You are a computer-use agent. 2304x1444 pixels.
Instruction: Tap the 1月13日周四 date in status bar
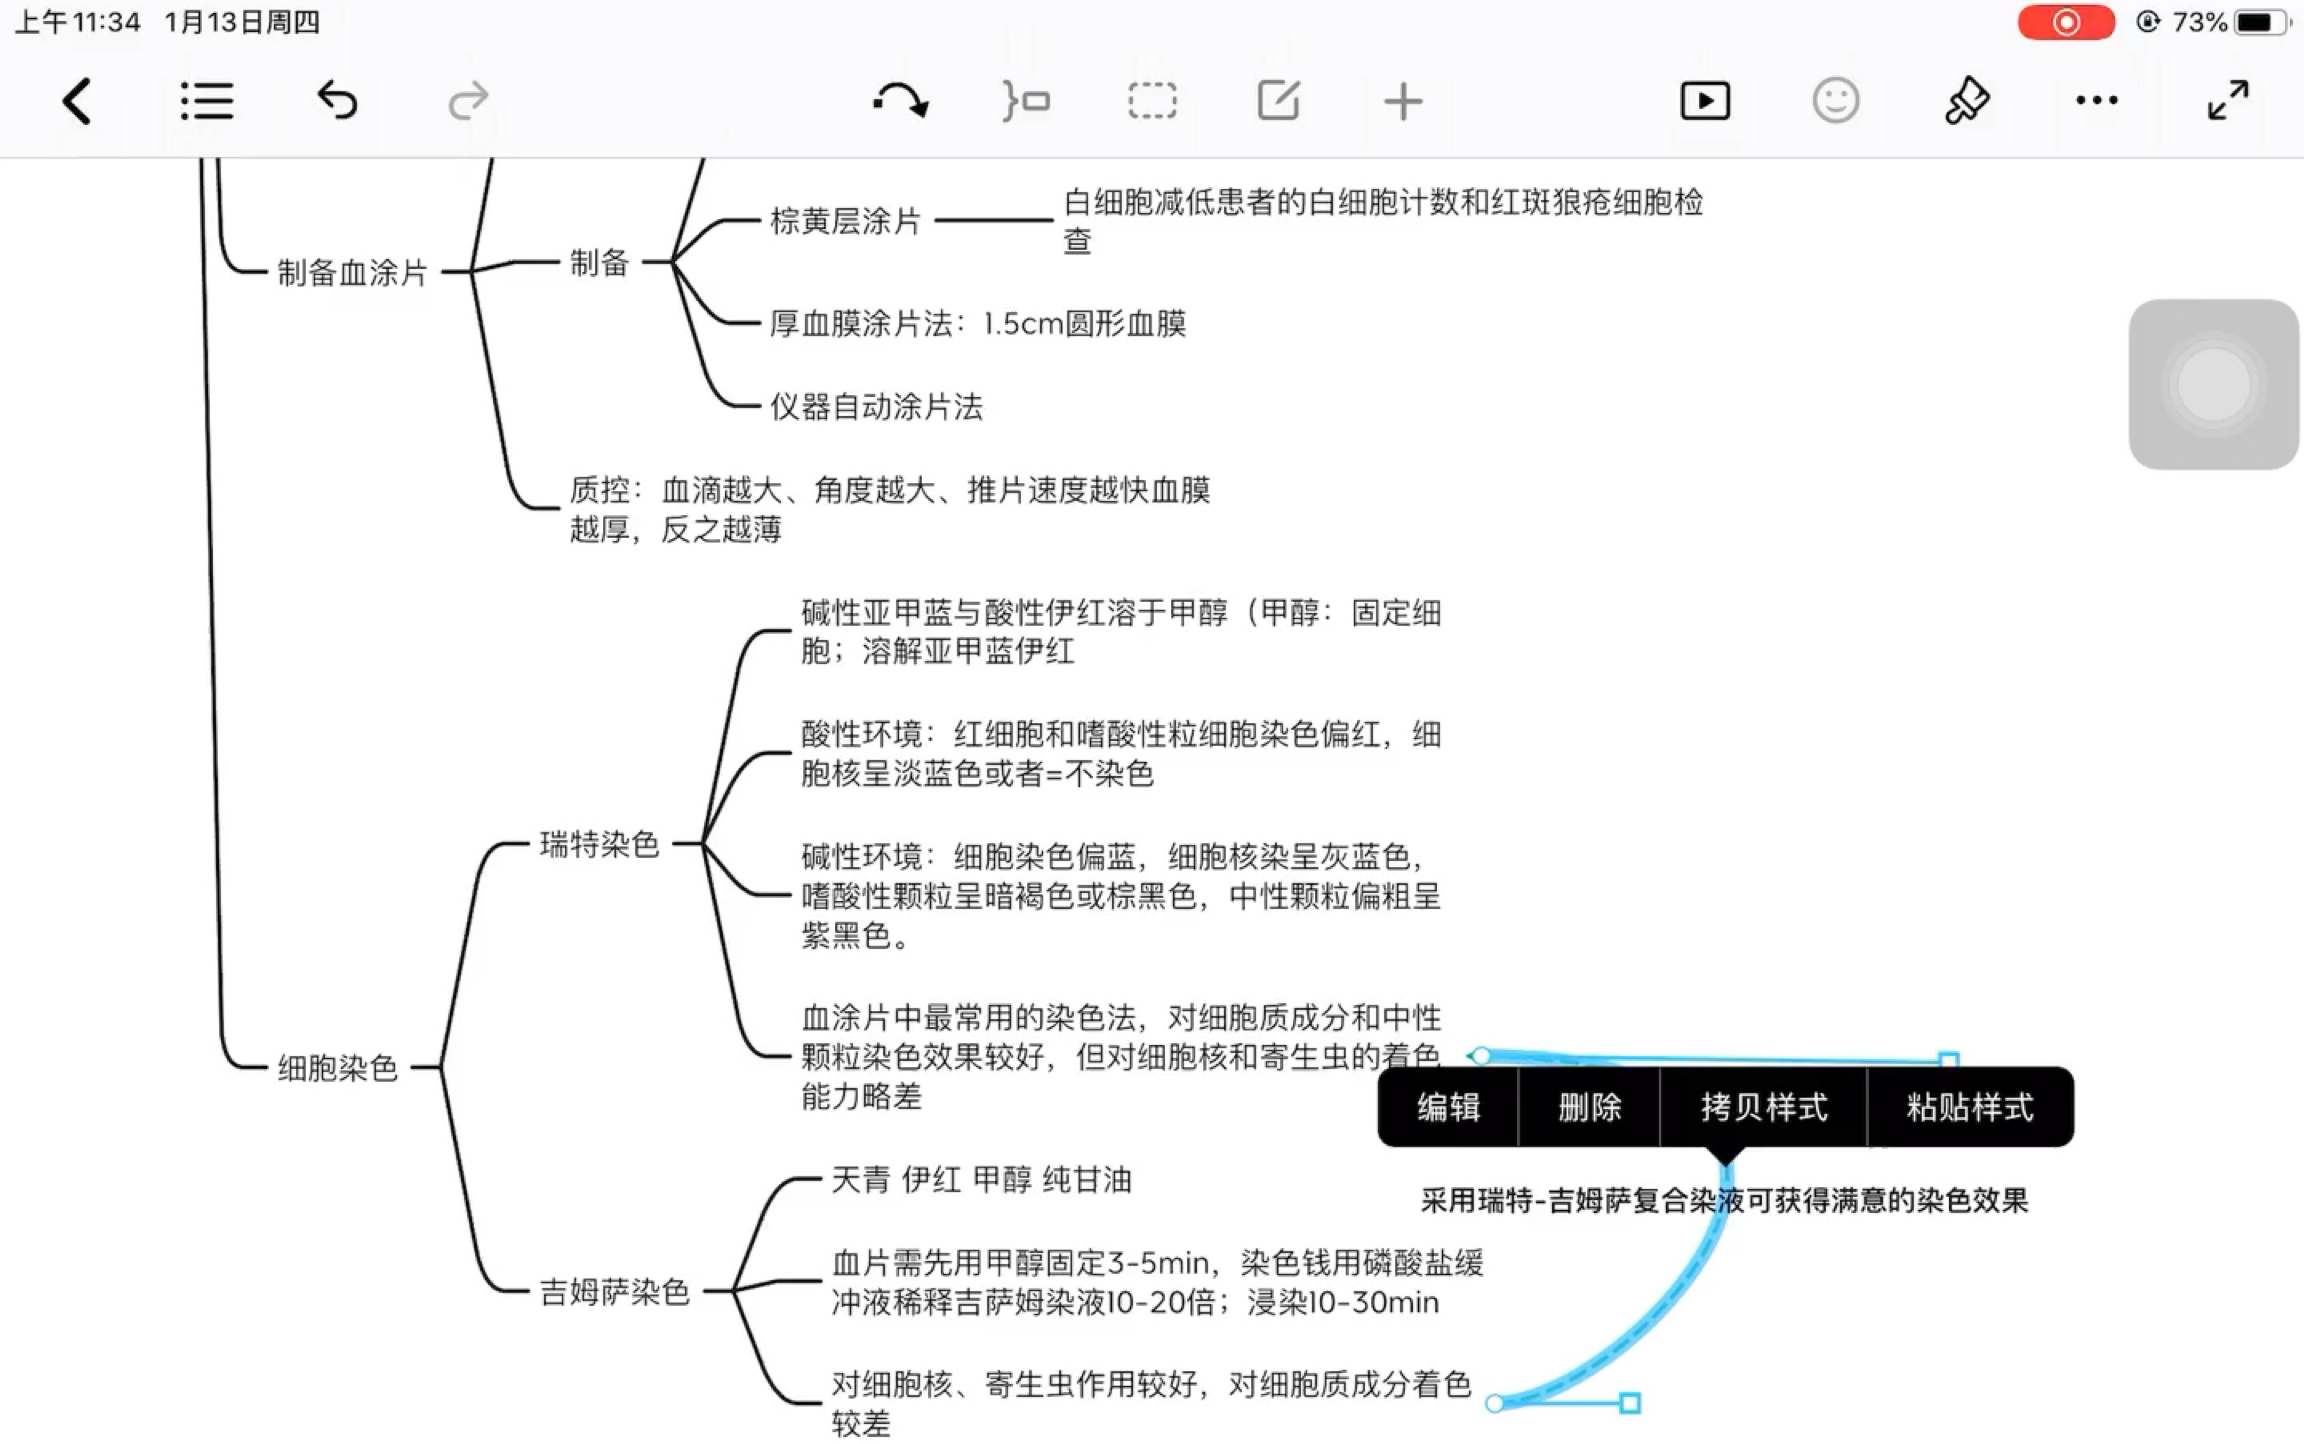(241, 22)
